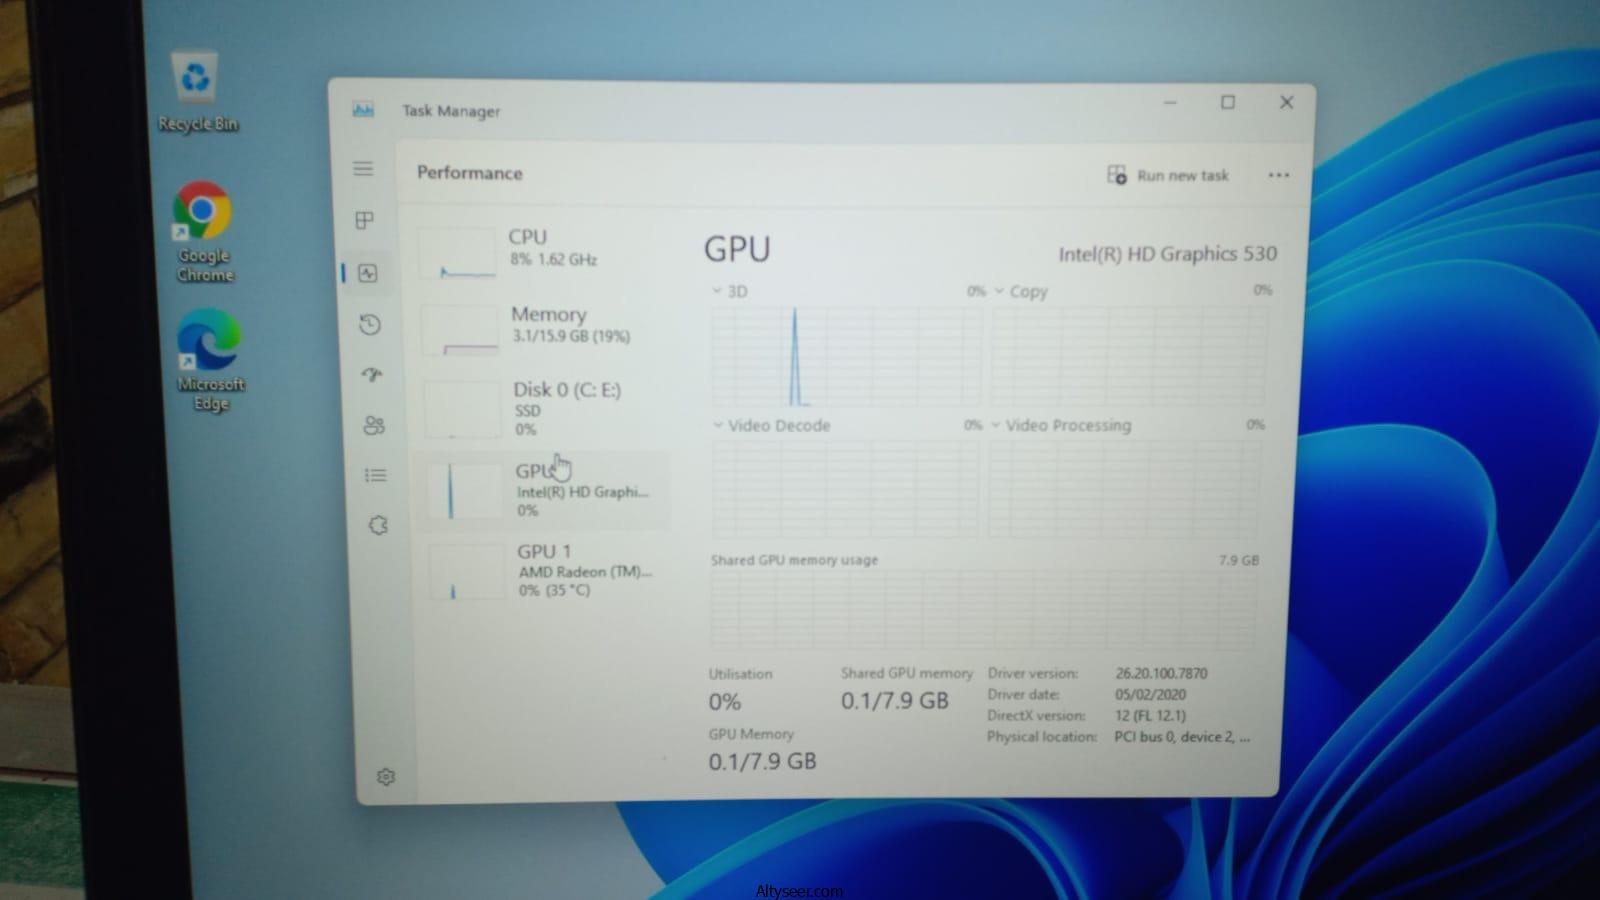Screen dimensions: 1600x900
Task: Click Run new task button
Action: pos(1168,175)
